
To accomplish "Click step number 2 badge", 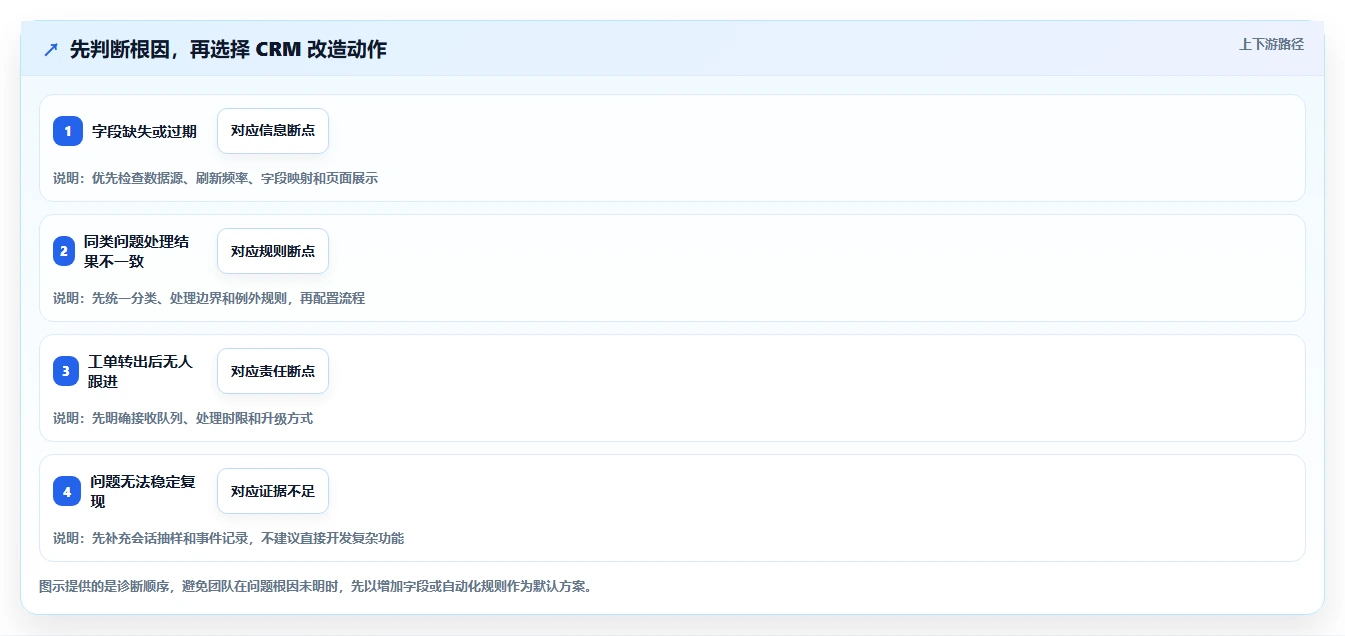I will click(x=64, y=251).
